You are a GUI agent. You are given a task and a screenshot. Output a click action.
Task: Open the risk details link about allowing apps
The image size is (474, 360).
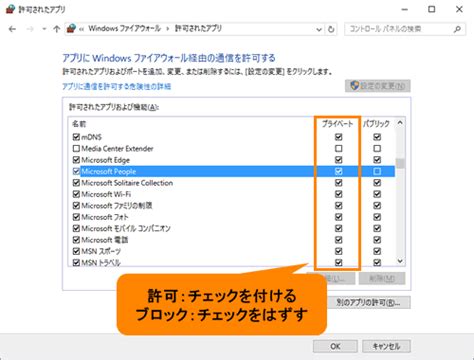click(117, 86)
